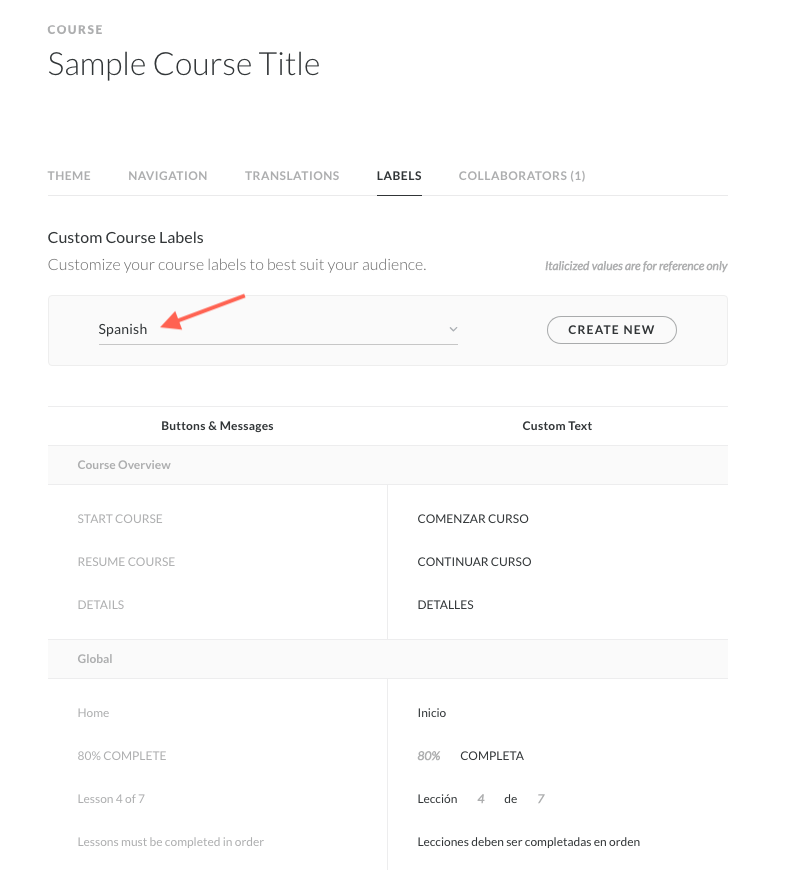Click the COMPLETA text field
Viewport: 788px width, 870px height.
[x=492, y=756]
